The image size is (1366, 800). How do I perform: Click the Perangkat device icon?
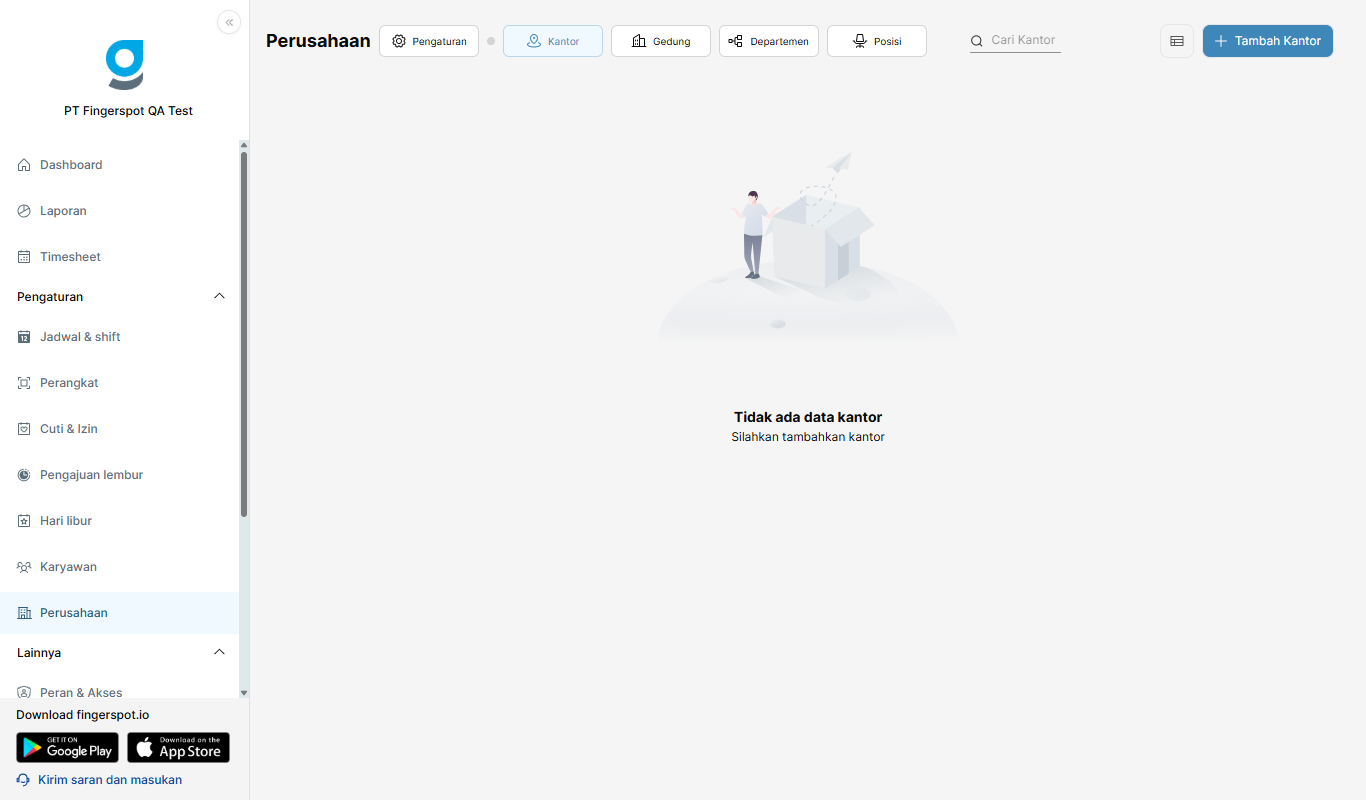[24, 383]
